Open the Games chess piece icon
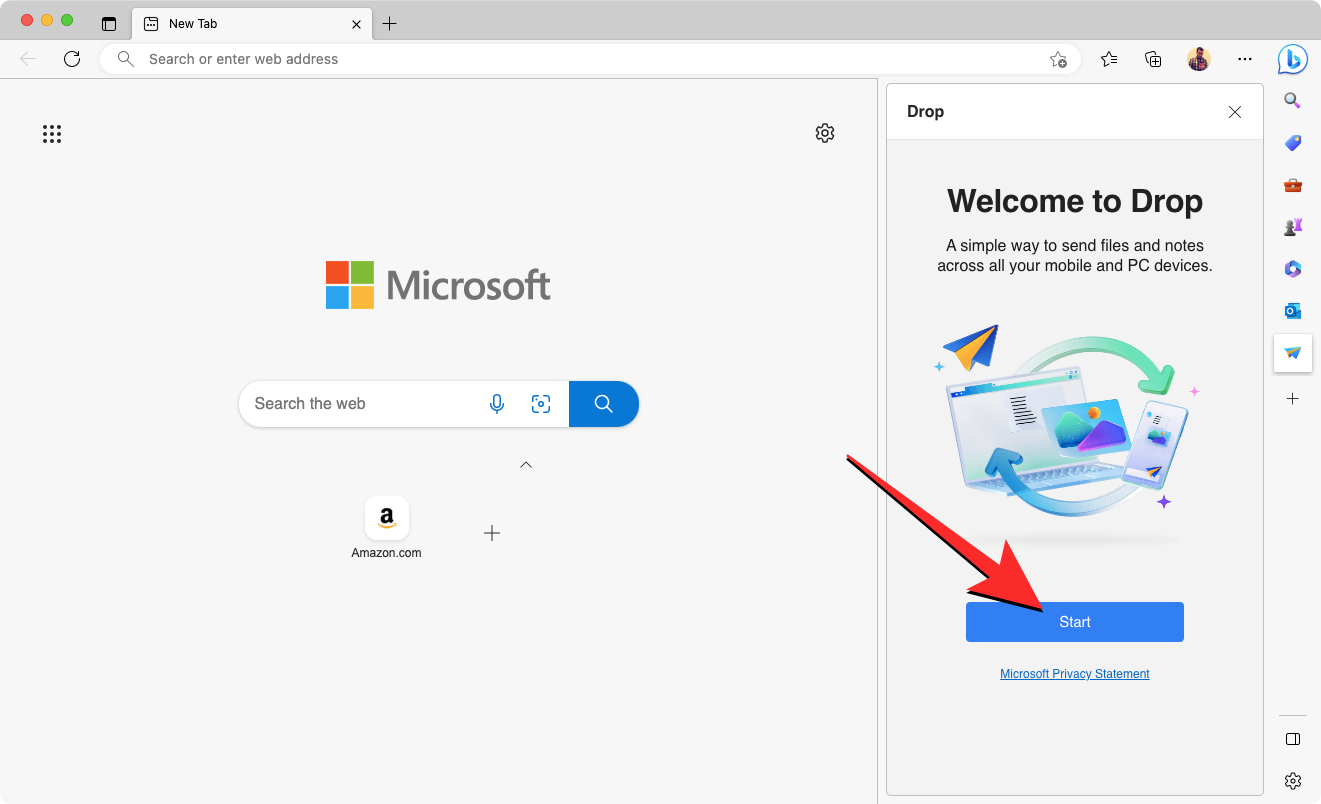 pos(1292,227)
